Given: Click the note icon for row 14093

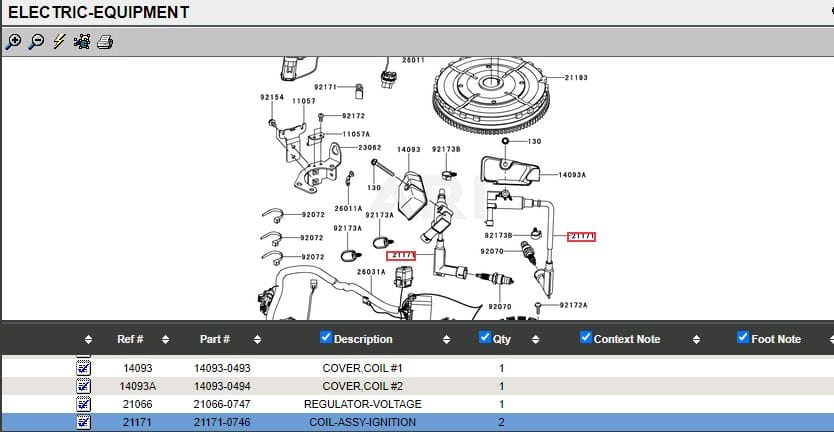Looking at the screenshot, I should 84,368.
